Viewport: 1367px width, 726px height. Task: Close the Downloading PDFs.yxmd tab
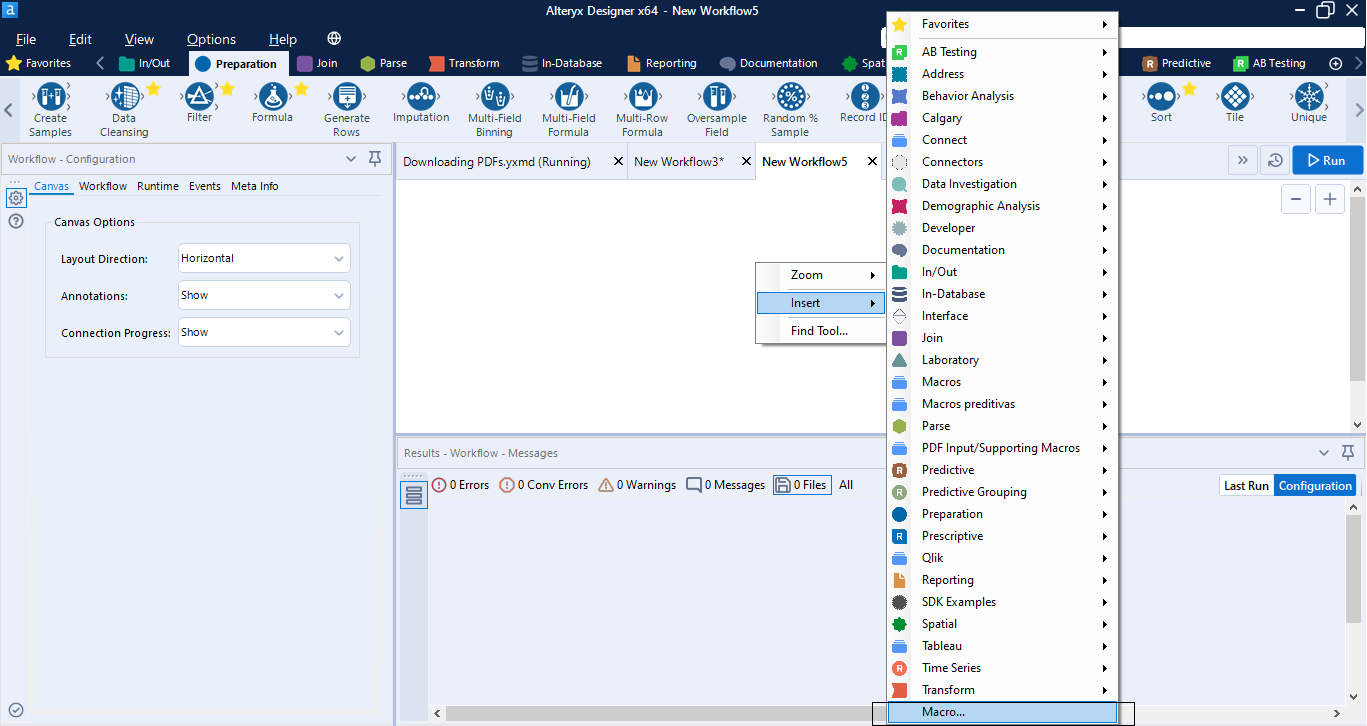click(618, 161)
